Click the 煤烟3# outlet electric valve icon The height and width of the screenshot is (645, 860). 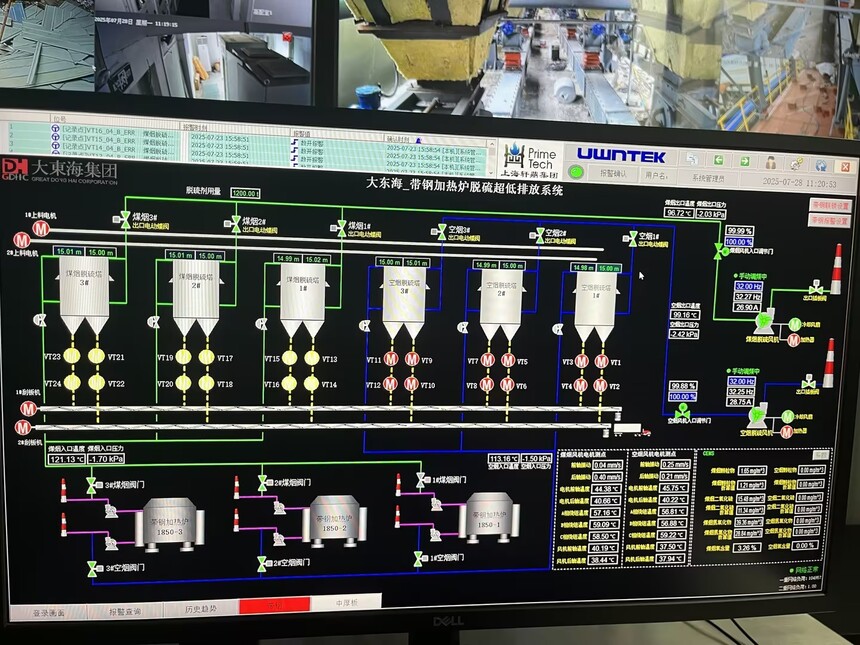click(x=125, y=218)
